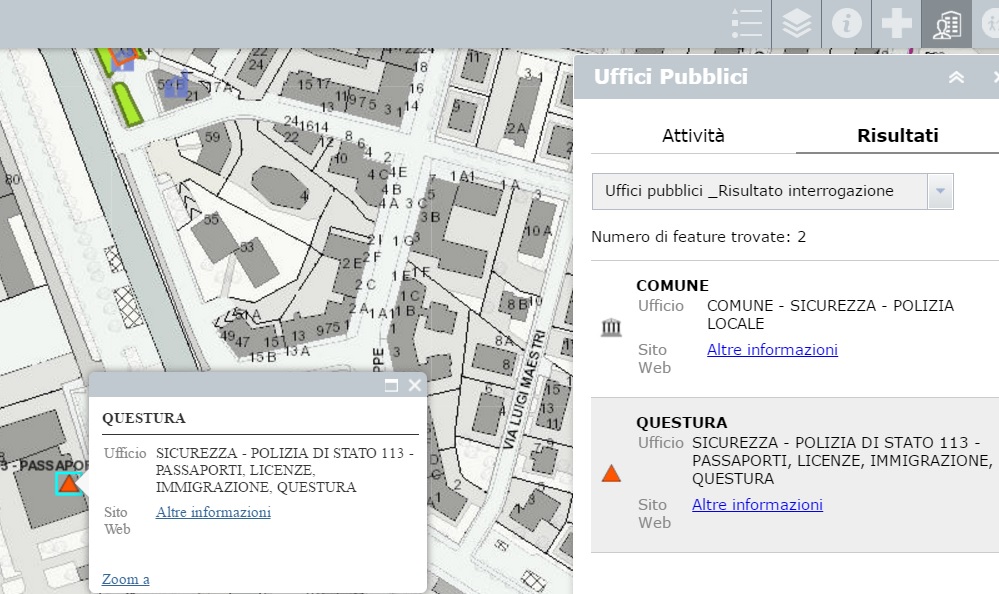Click orange triangle icon beside QUESTURA result
The width and height of the screenshot is (999, 594).
coord(611,474)
